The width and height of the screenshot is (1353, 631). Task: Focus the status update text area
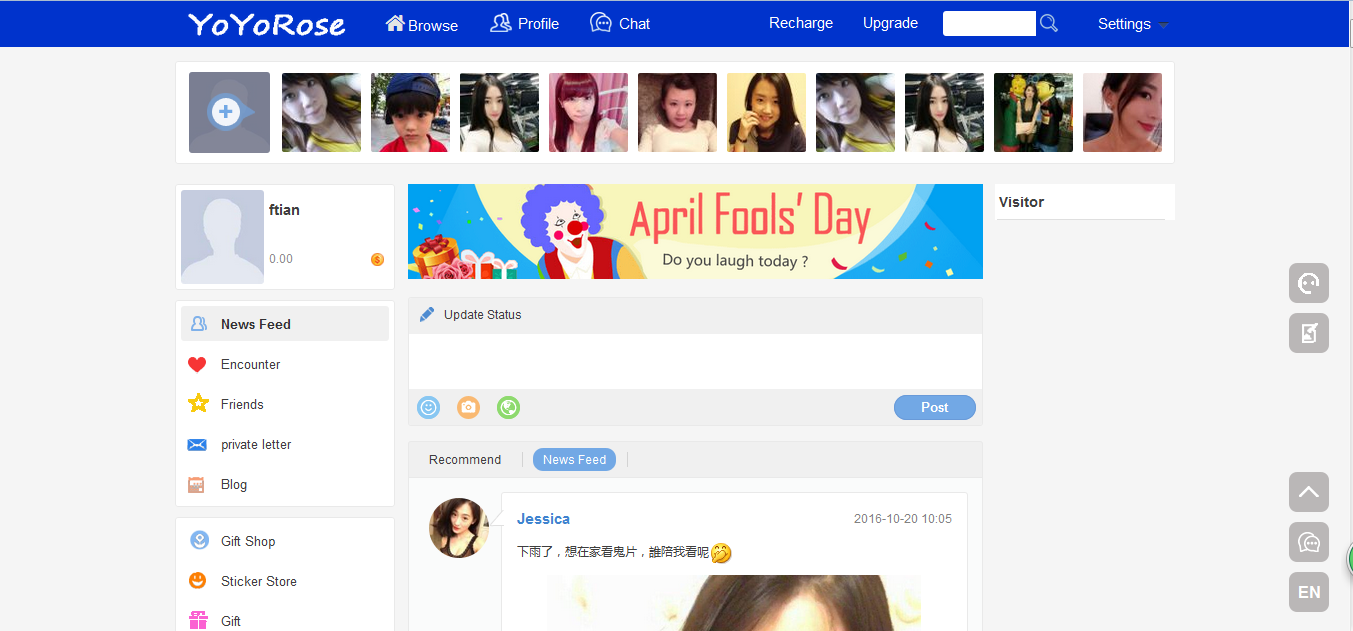695,361
